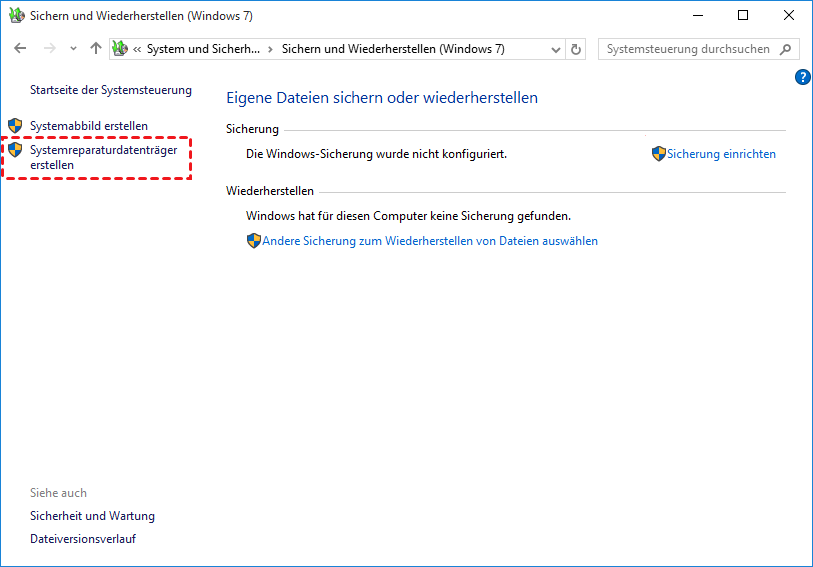
Task: Click the Siehe auch label
Action: tap(59, 493)
